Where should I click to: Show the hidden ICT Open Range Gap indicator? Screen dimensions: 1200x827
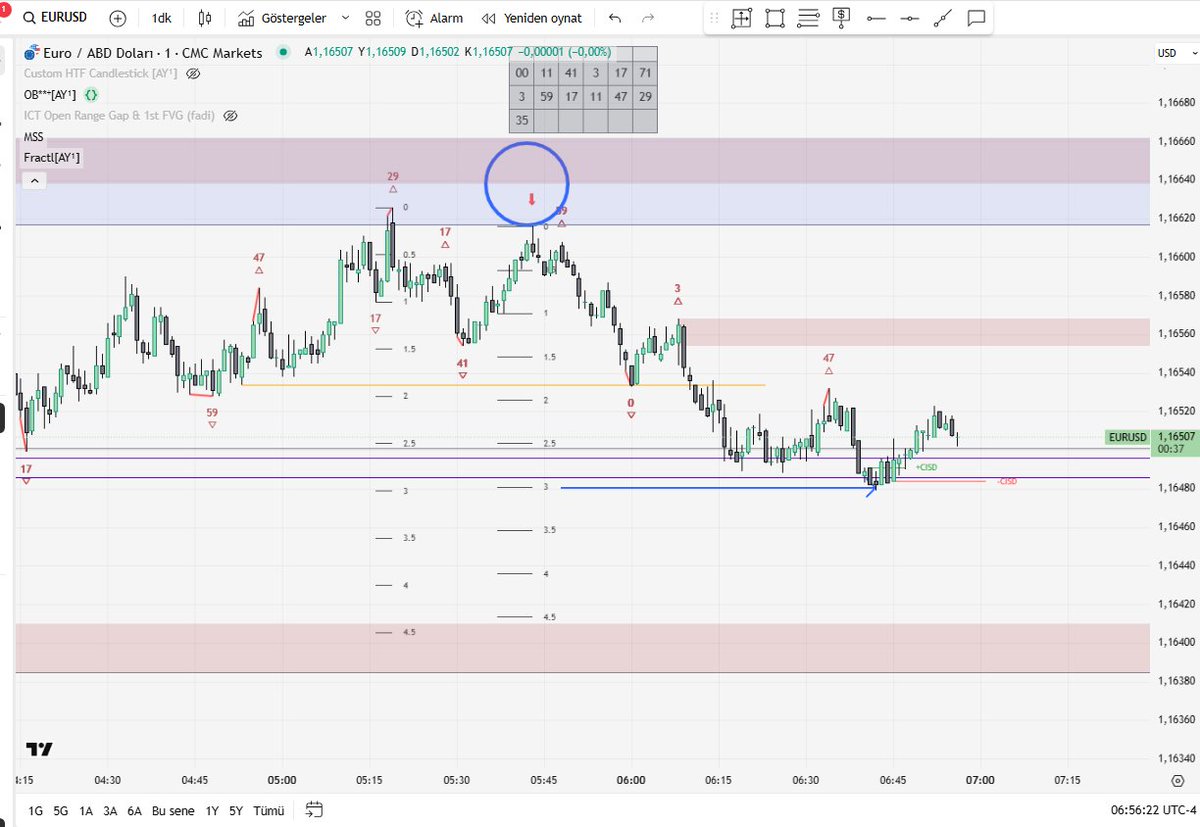(x=230, y=116)
